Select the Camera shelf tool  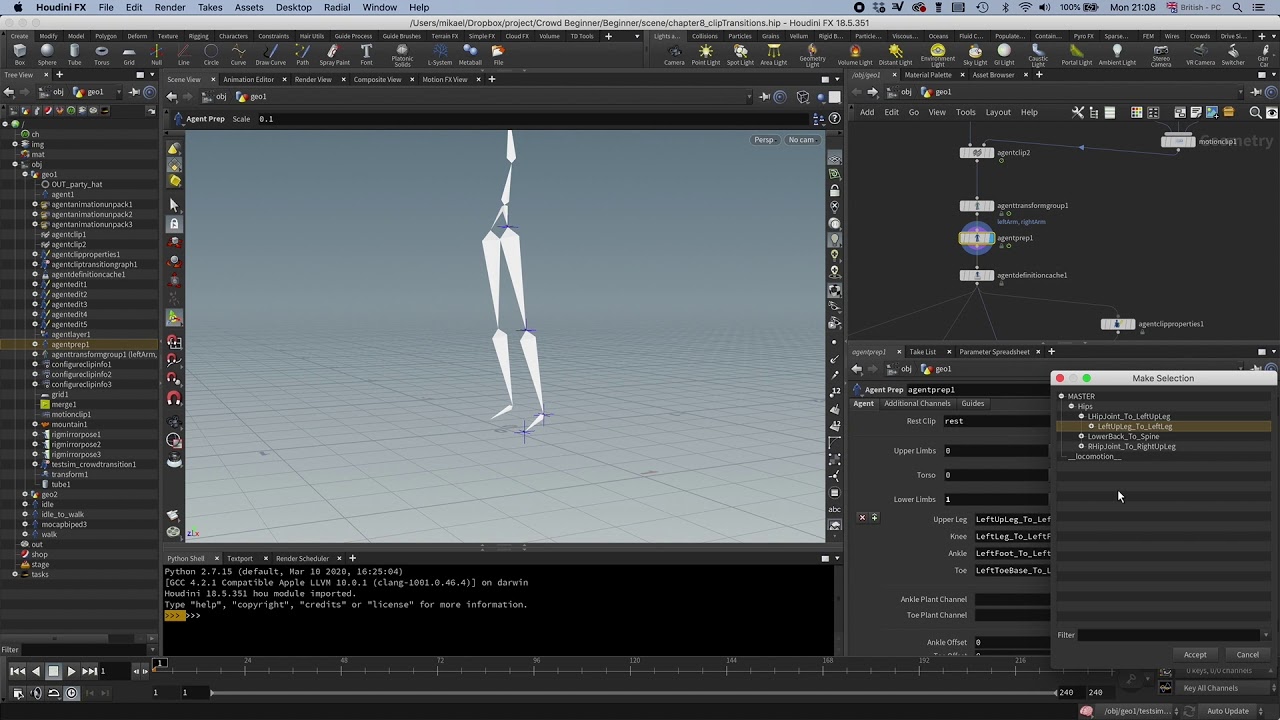675,55
